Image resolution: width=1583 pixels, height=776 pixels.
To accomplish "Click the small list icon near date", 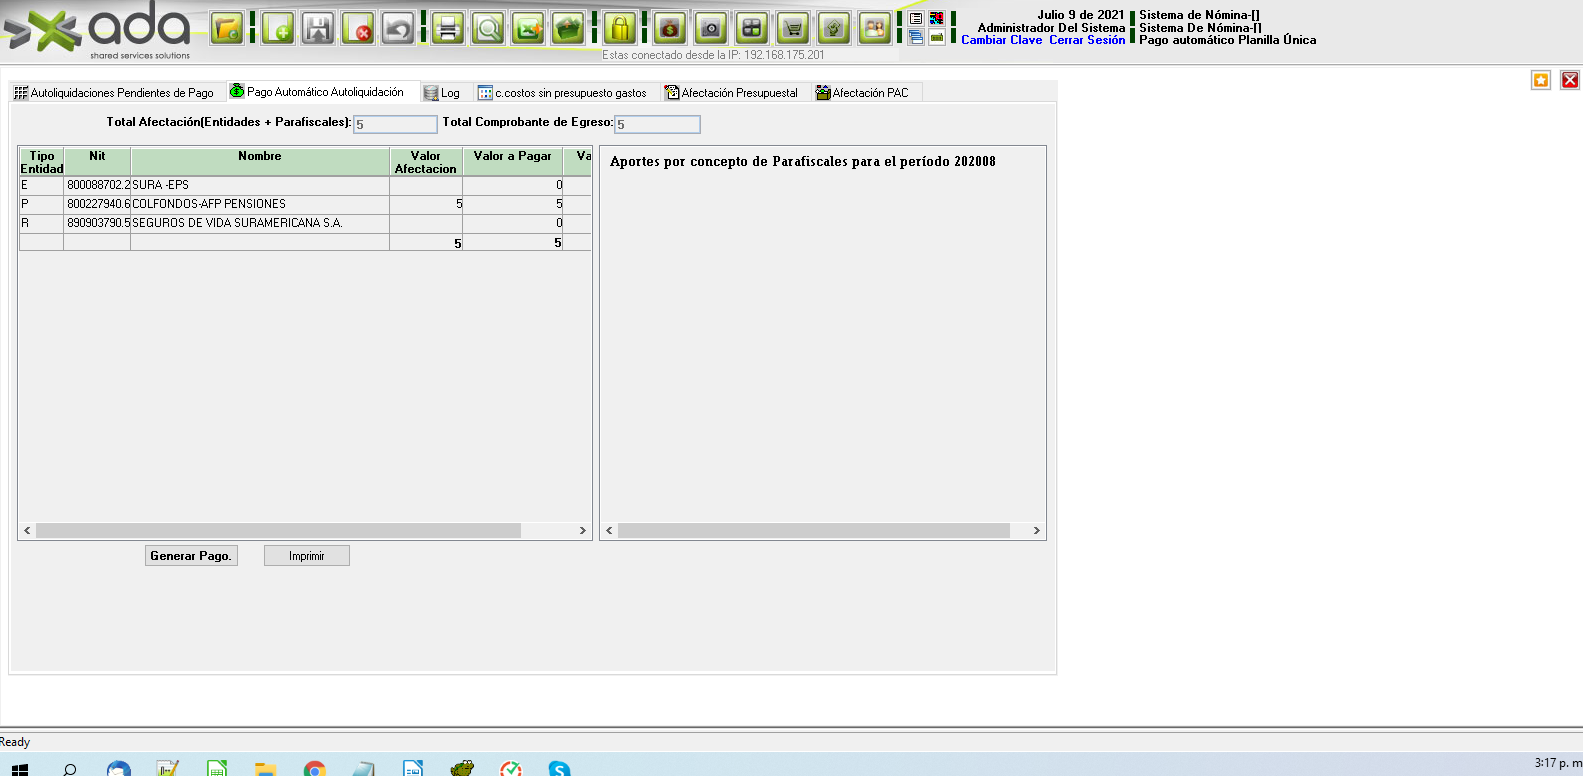I will [916, 19].
